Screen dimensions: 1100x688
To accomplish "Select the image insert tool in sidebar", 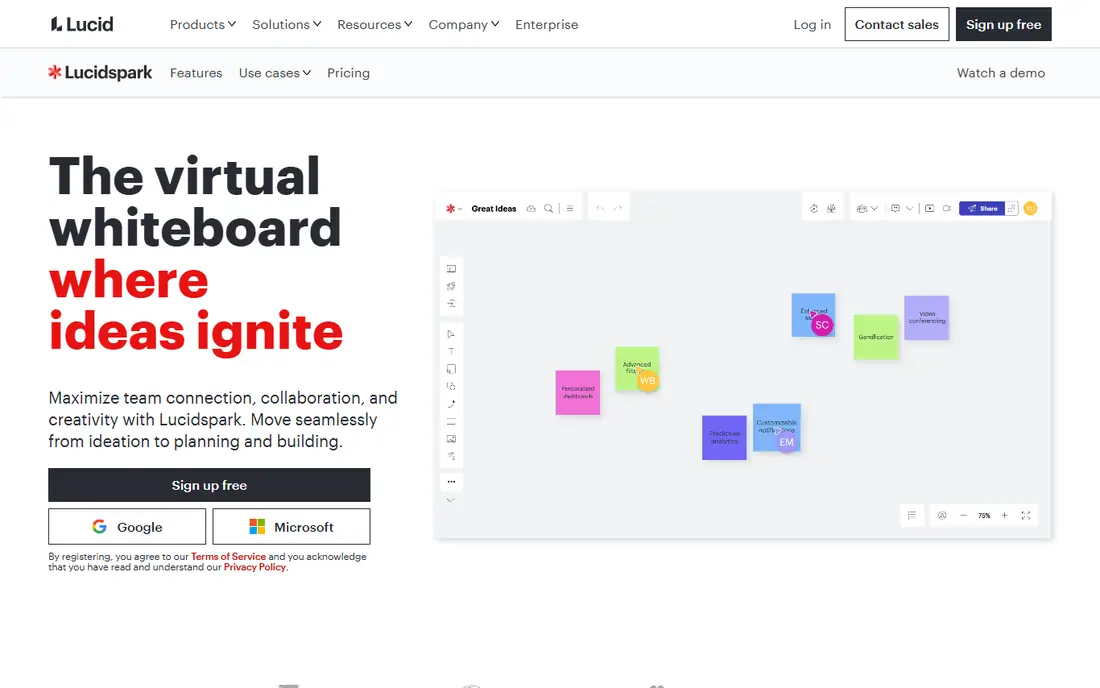I will pos(451,439).
